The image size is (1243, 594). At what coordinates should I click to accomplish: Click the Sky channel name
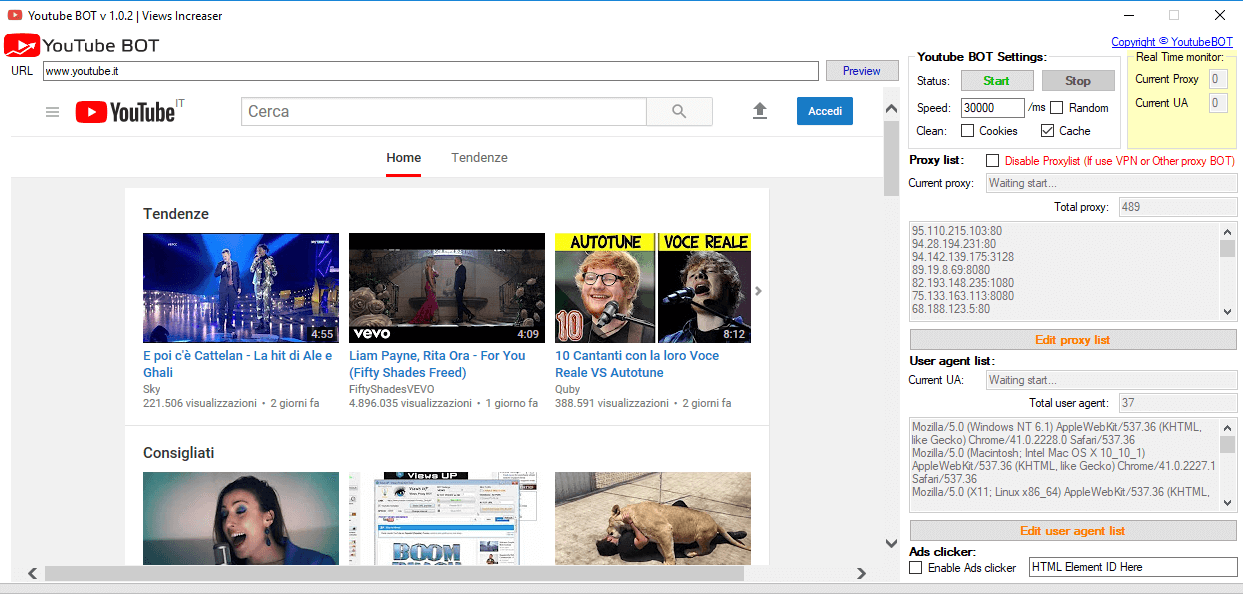[152, 389]
